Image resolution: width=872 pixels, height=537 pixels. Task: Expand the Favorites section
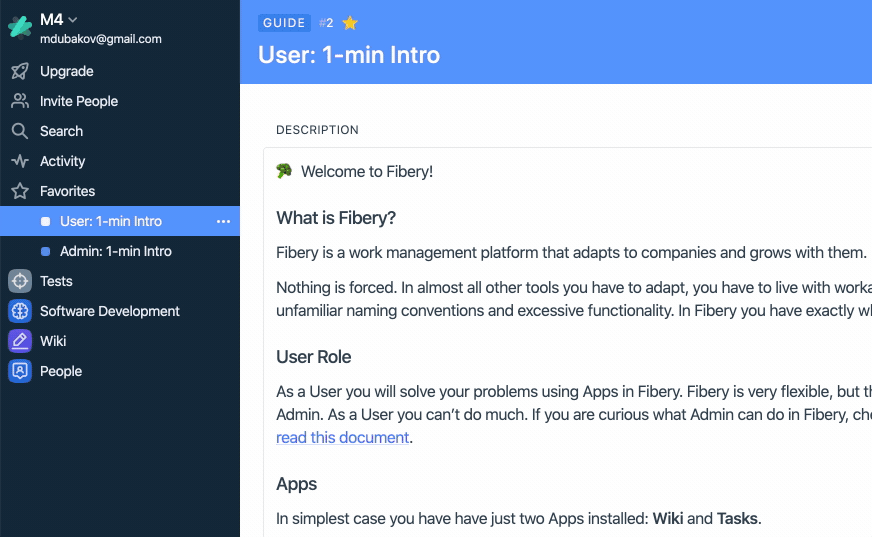click(x=67, y=191)
